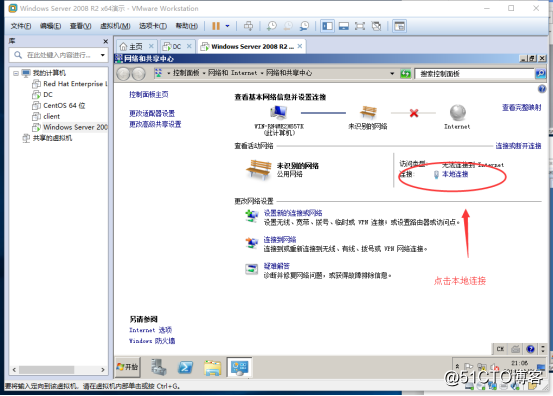Open 设置新的连接或网络 link
This screenshot has width=553, height=396.
coord(293,213)
